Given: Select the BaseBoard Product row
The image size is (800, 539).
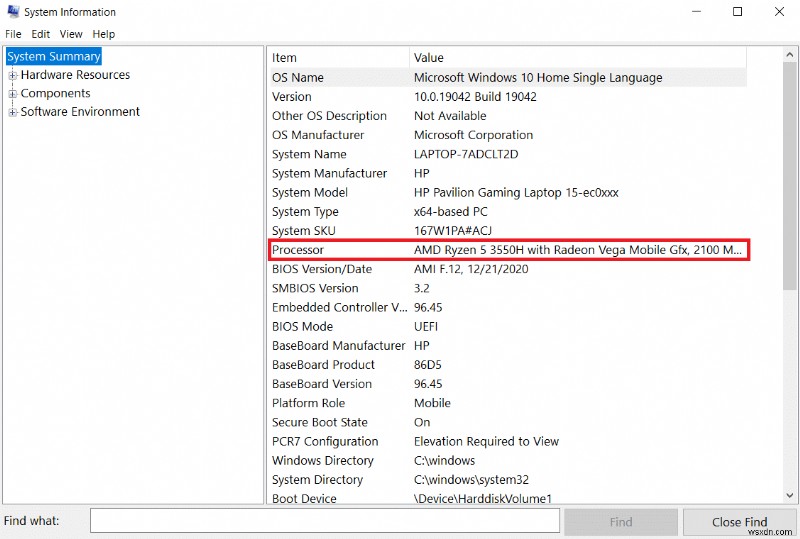Looking at the screenshot, I should tap(508, 364).
